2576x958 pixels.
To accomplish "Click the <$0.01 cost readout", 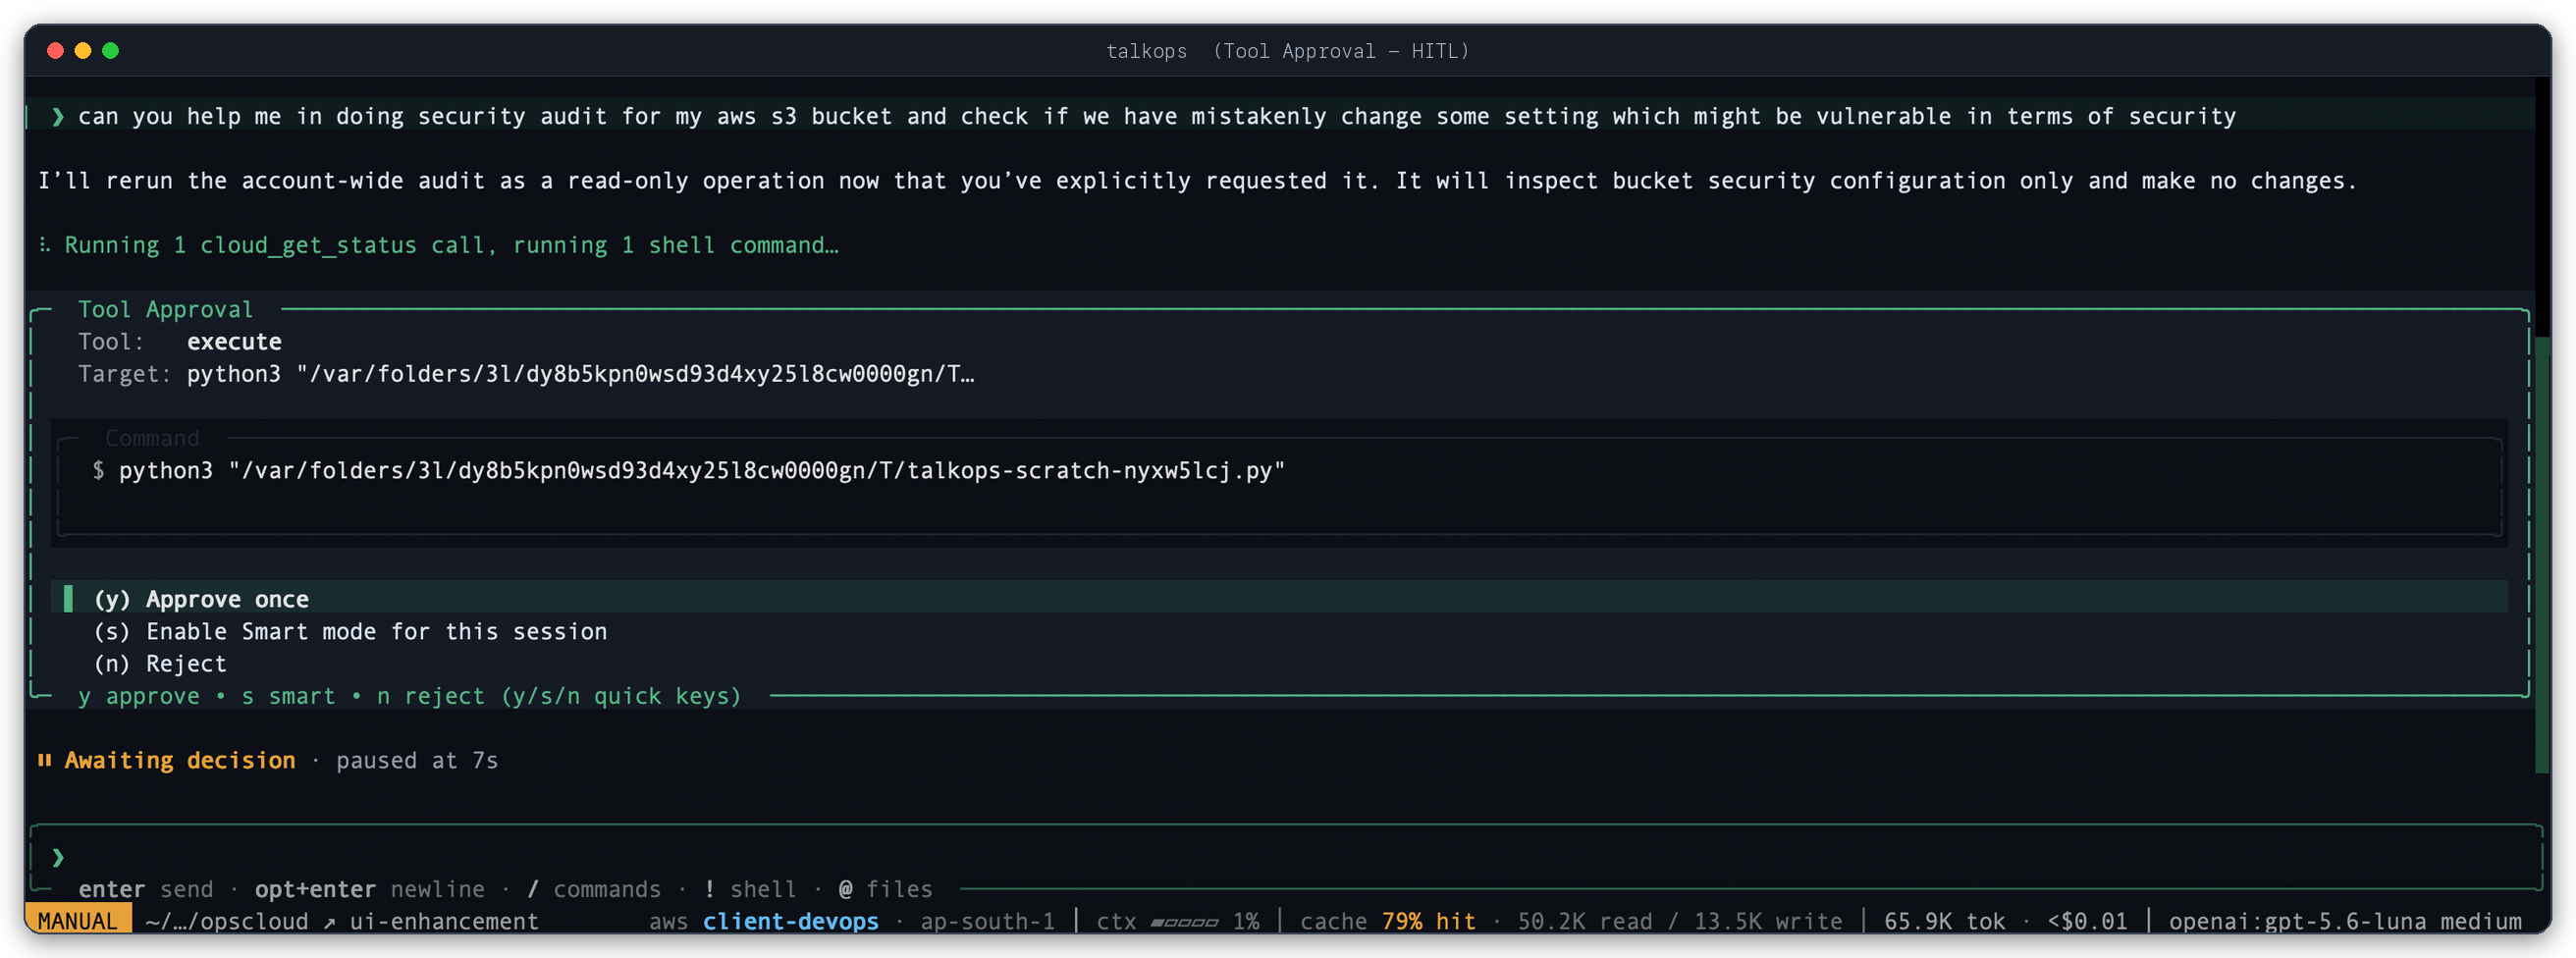I will (2087, 920).
